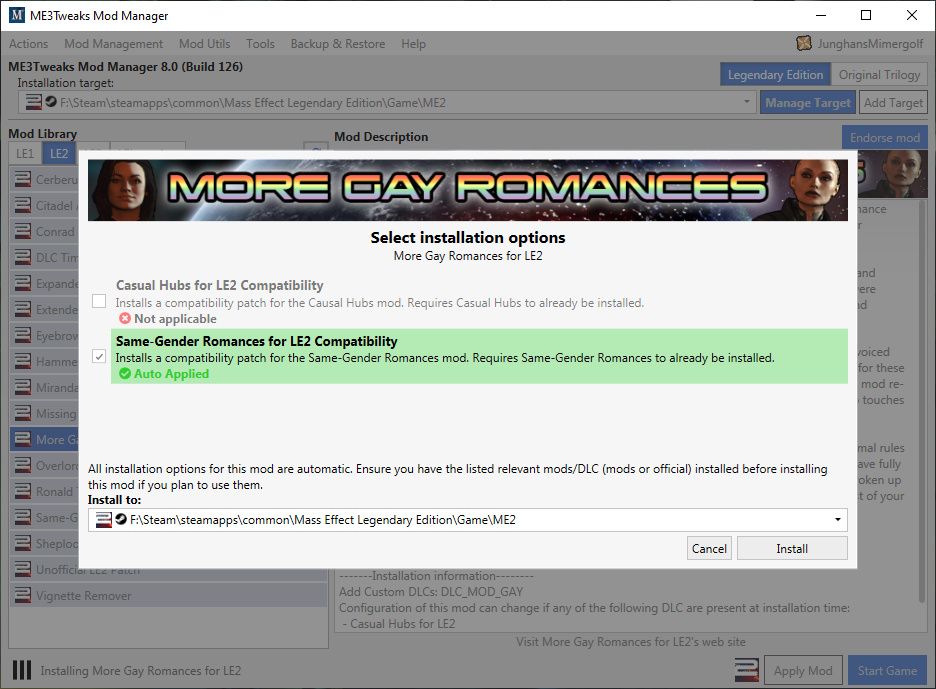Click the game logo icon left of Apply Mod
Image resolution: width=936 pixels, height=689 pixels.
(747, 670)
